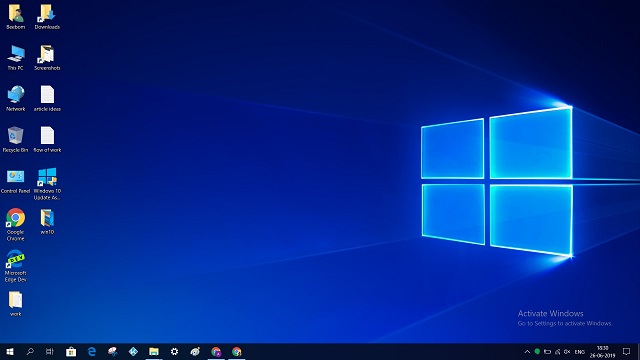Open File Explorer from the taskbar
The width and height of the screenshot is (640, 360).
[154, 351]
